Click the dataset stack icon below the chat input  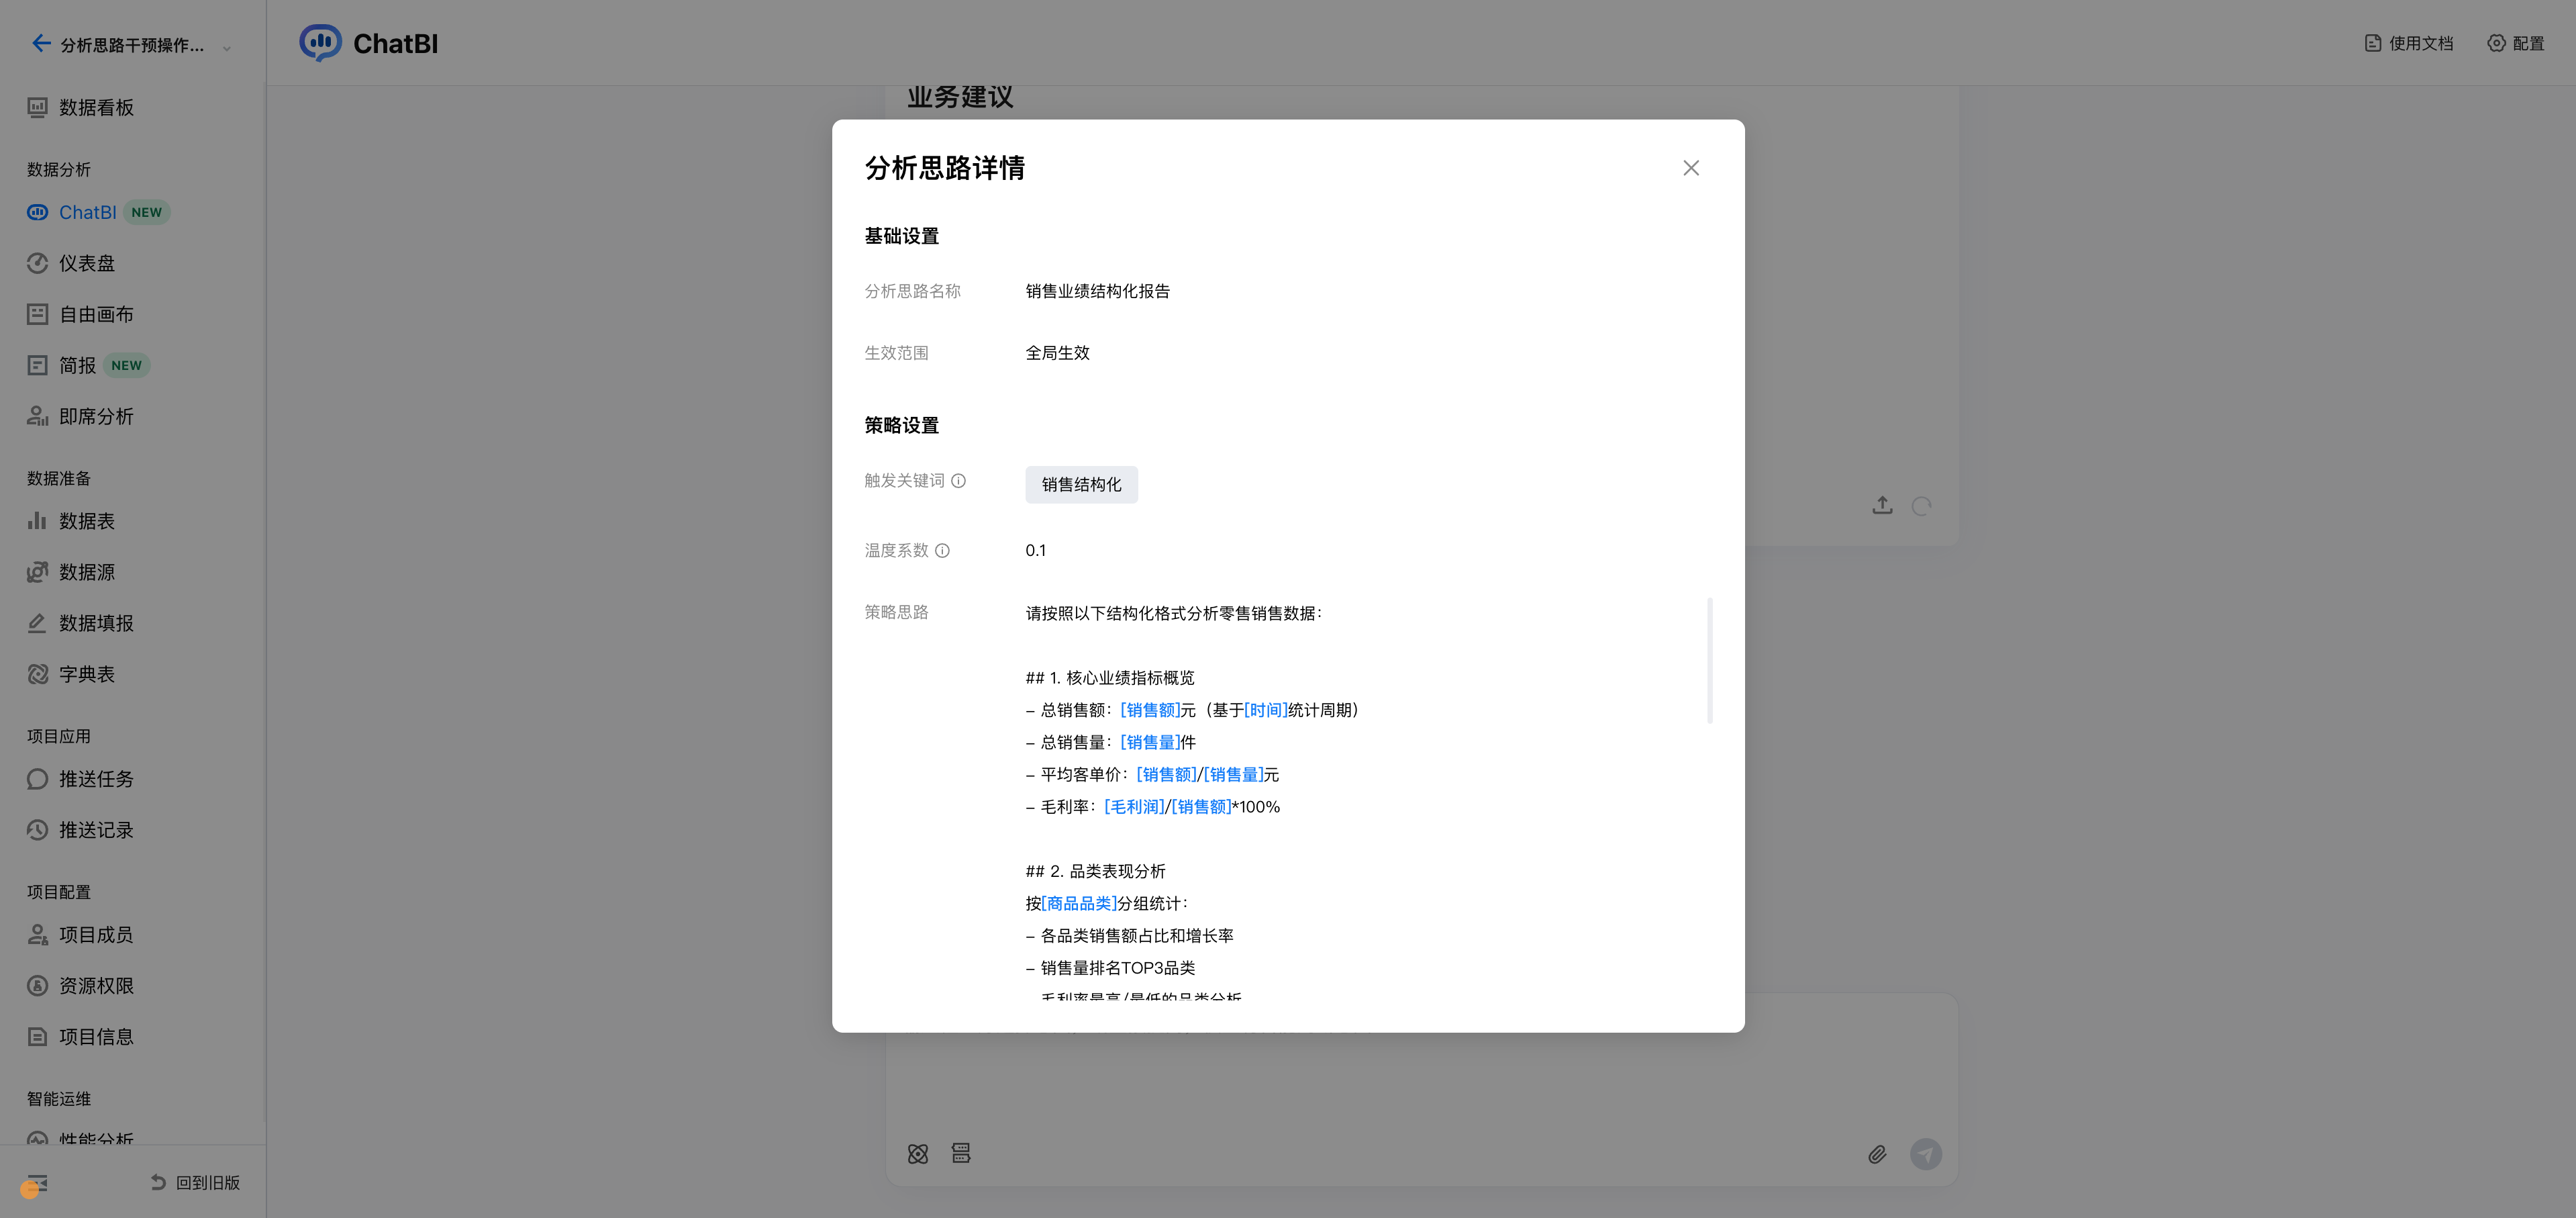point(961,1154)
